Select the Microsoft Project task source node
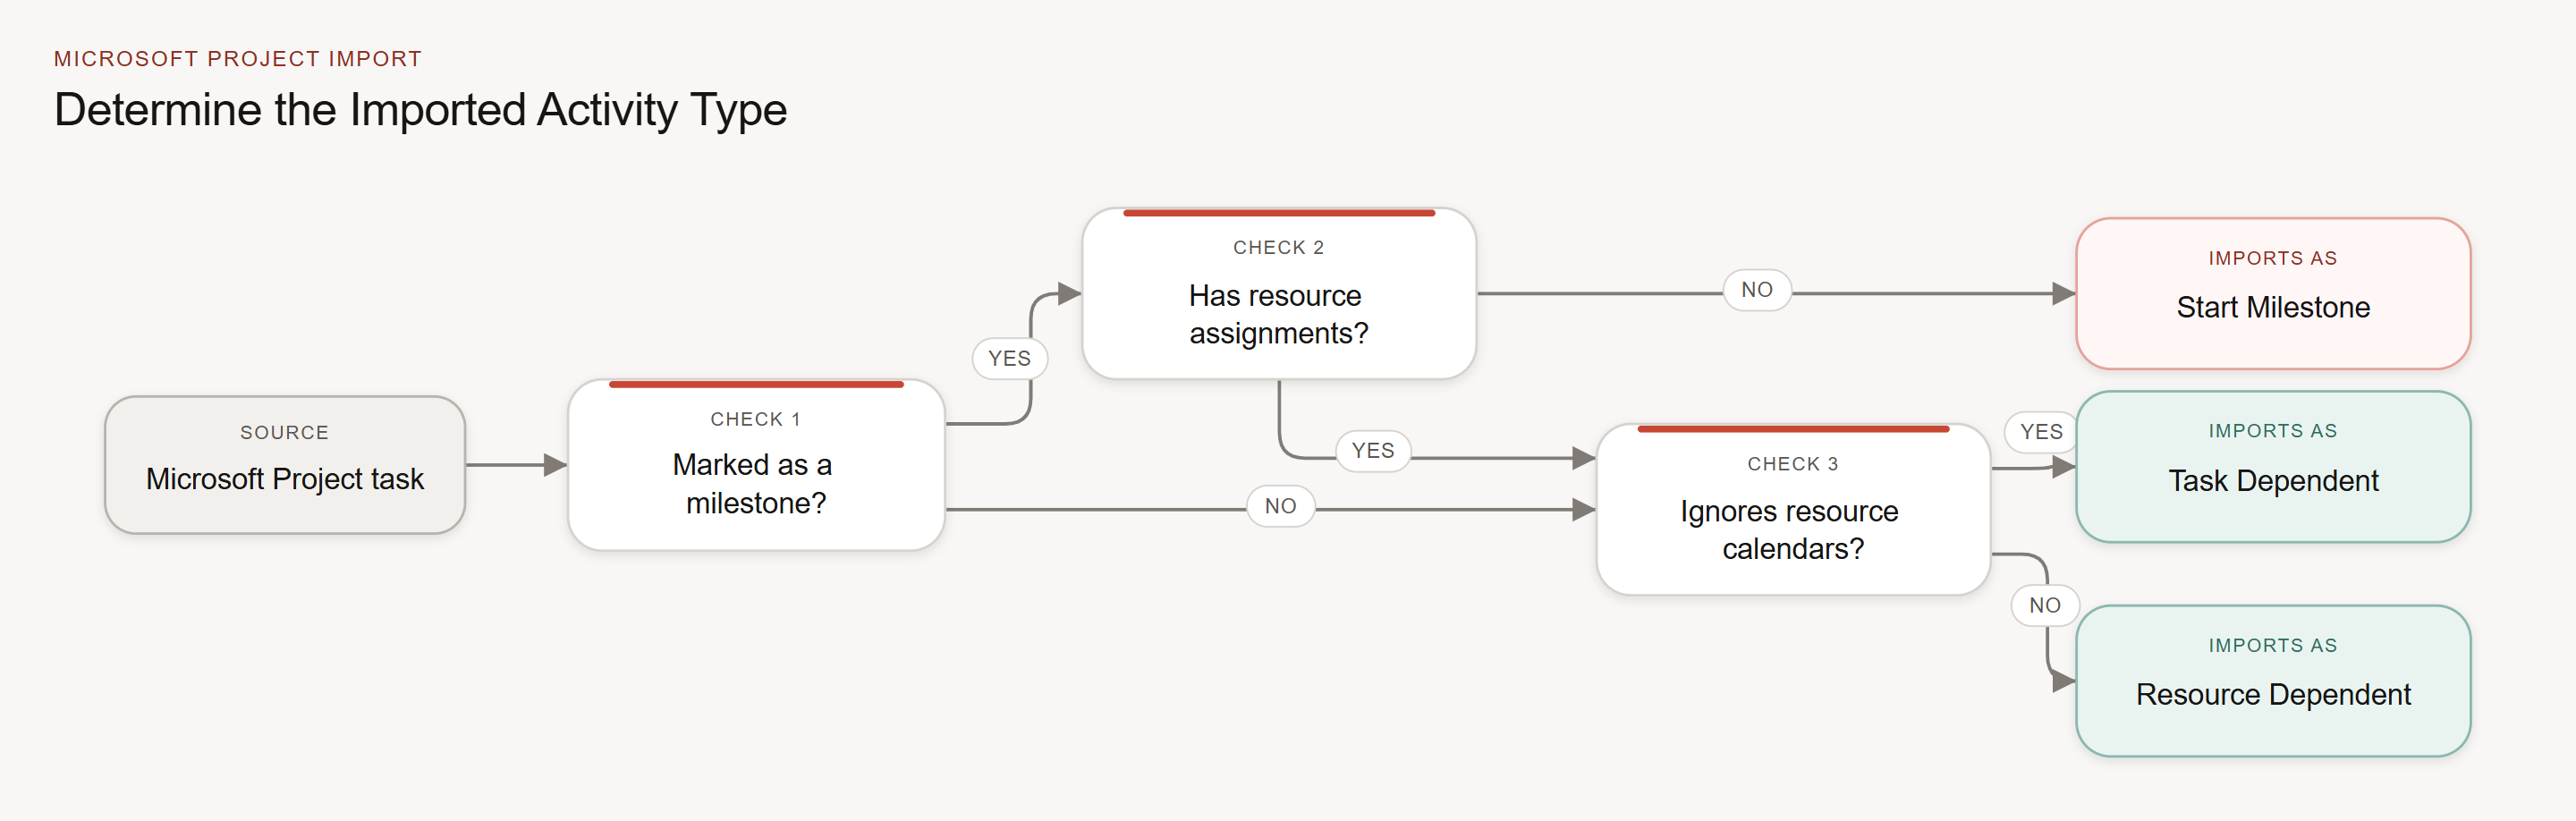This screenshot has height=821, width=2576. tap(285, 465)
